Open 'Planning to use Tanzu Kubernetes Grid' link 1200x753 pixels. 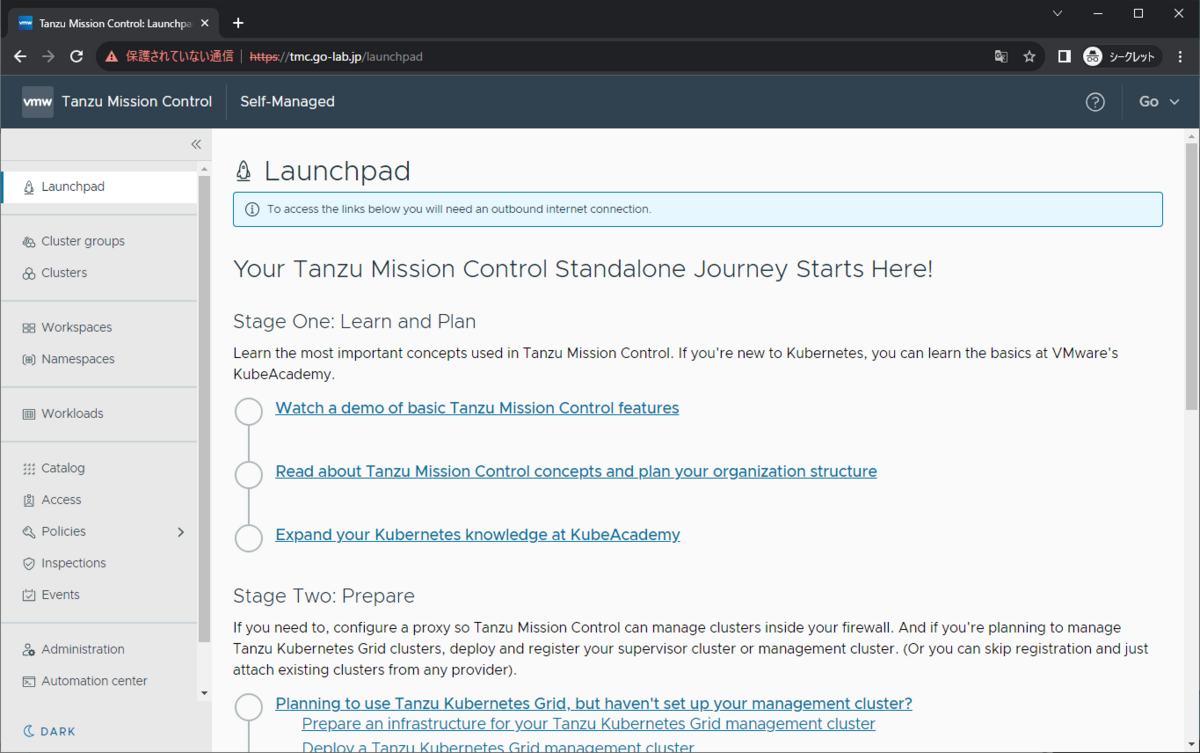[x=594, y=704]
